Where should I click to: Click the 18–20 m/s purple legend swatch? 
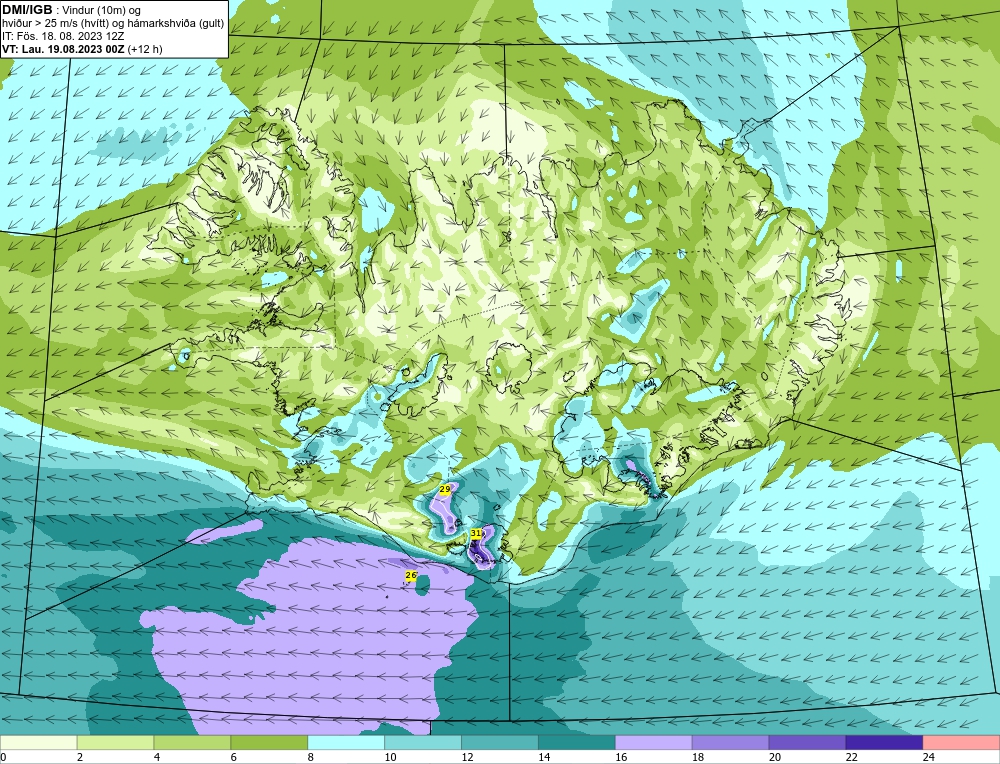[x=730, y=743]
